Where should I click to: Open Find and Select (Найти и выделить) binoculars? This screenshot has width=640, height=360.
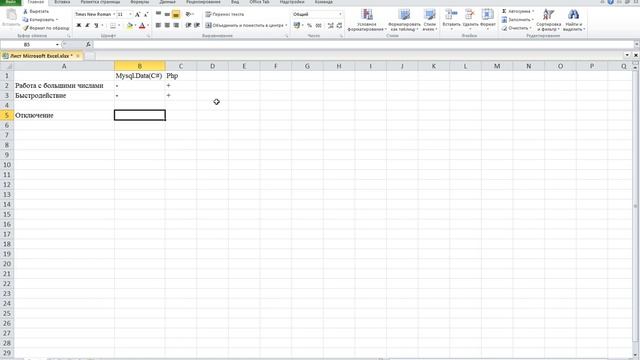[x=573, y=20]
